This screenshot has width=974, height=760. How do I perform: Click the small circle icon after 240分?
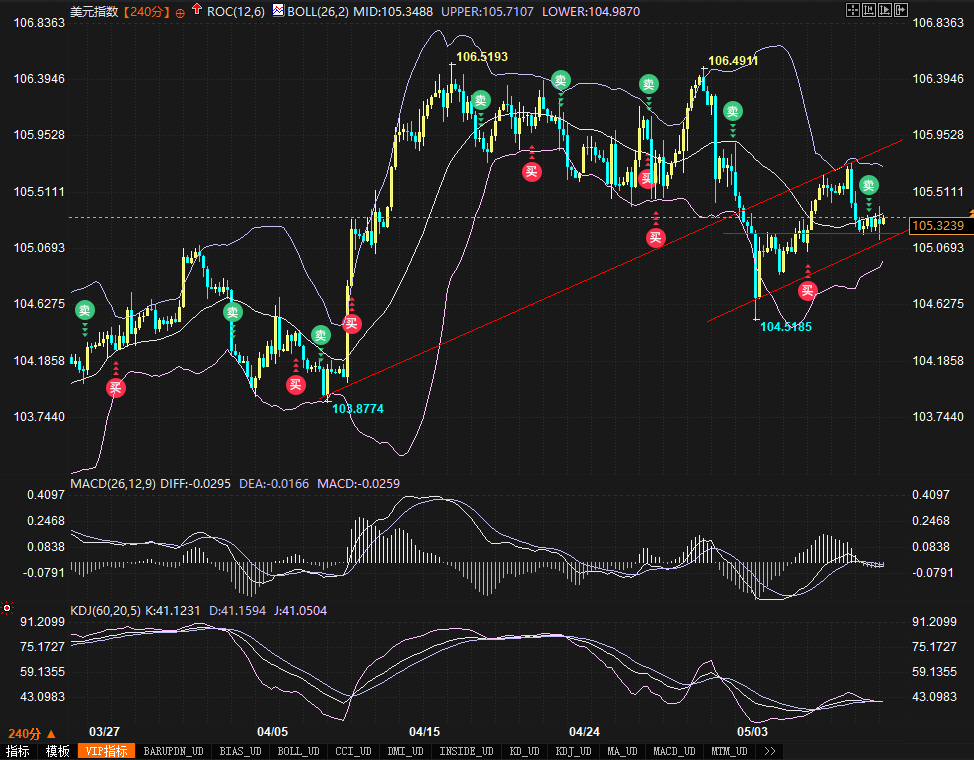[180, 12]
